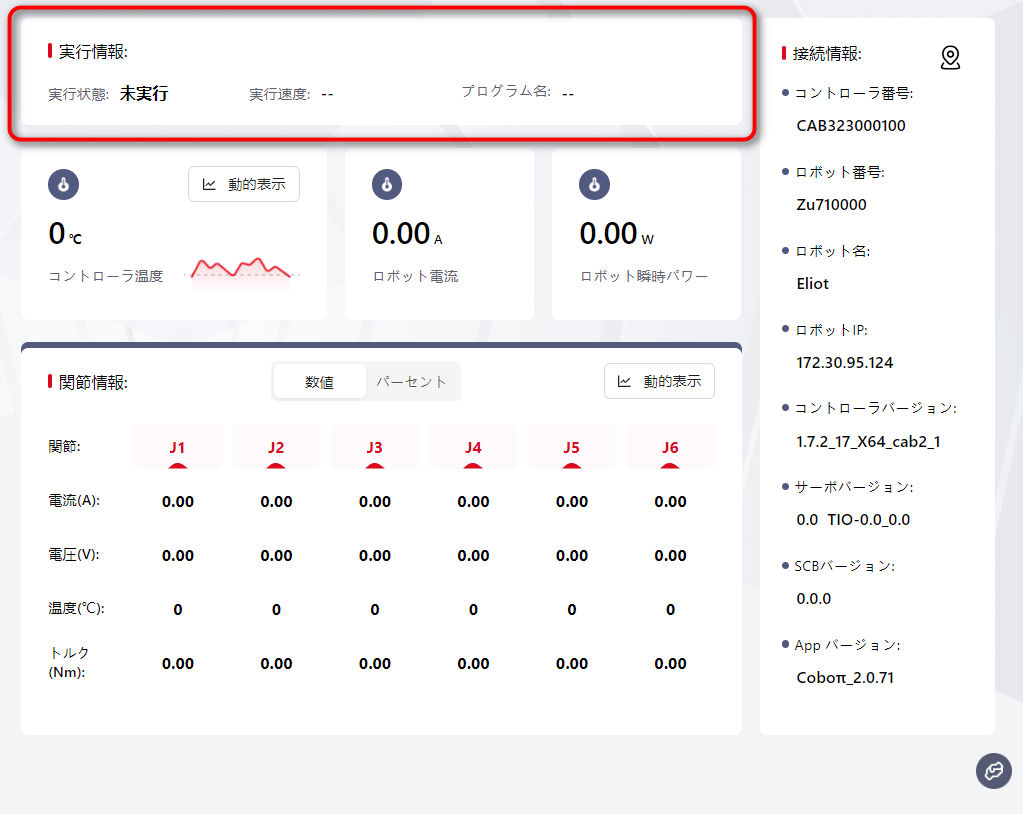Select the J1 joint header
The width and height of the screenshot is (1023, 814).
[177, 447]
